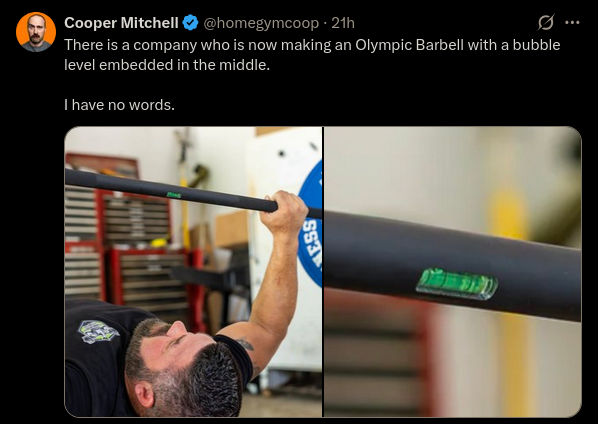598x424 pixels.
Task: Click the 21h timestamp
Action: tap(343, 23)
